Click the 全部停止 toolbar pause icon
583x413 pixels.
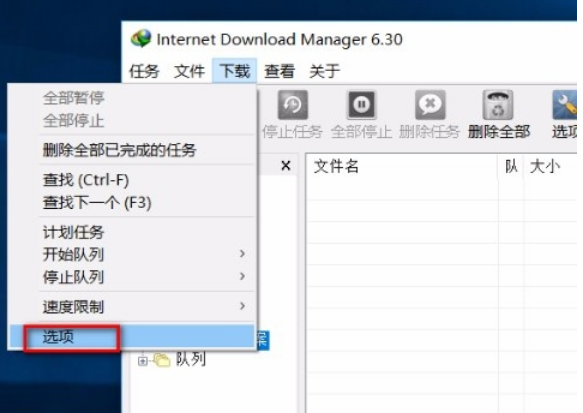point(361,105)
